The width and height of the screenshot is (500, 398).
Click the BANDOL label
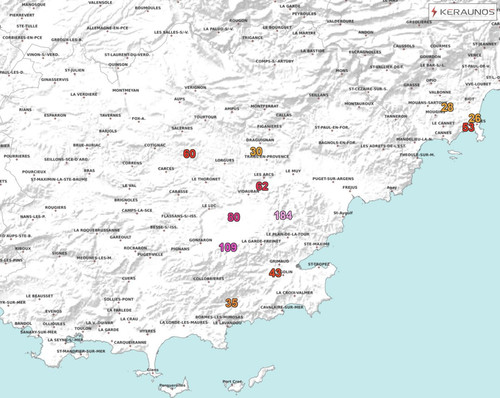click(x=23, y=324)
